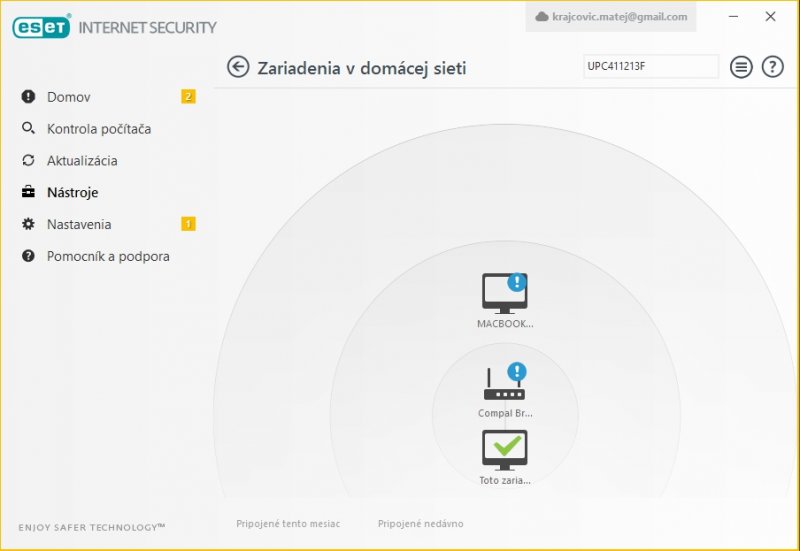Viewport: 800px width, 551px height.
Task: Open Domov in the sidebar
Action: point(68,97)
